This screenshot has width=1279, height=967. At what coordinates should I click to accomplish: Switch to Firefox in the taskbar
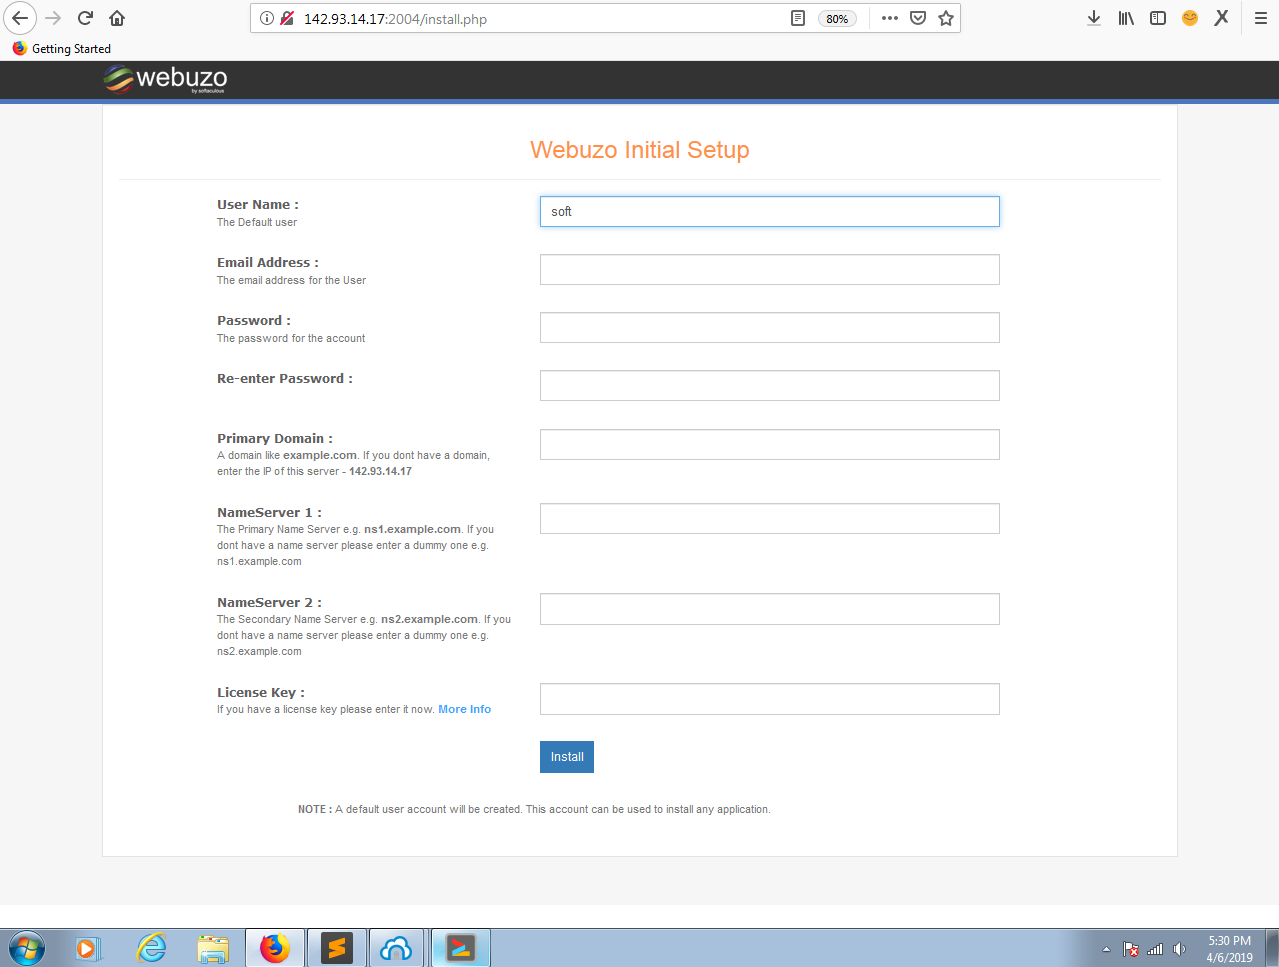coord(275,947)
